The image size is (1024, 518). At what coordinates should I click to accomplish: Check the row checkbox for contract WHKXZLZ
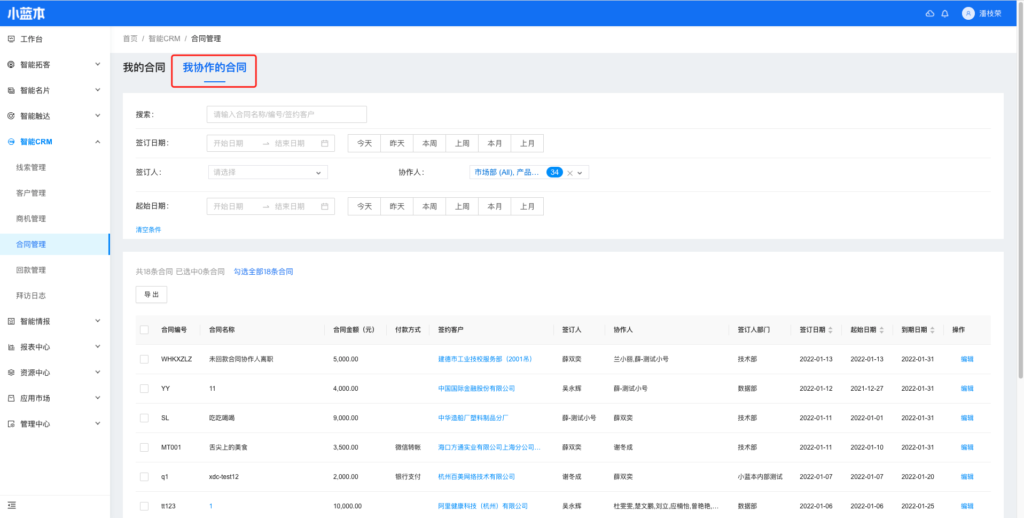pos(145,358)
